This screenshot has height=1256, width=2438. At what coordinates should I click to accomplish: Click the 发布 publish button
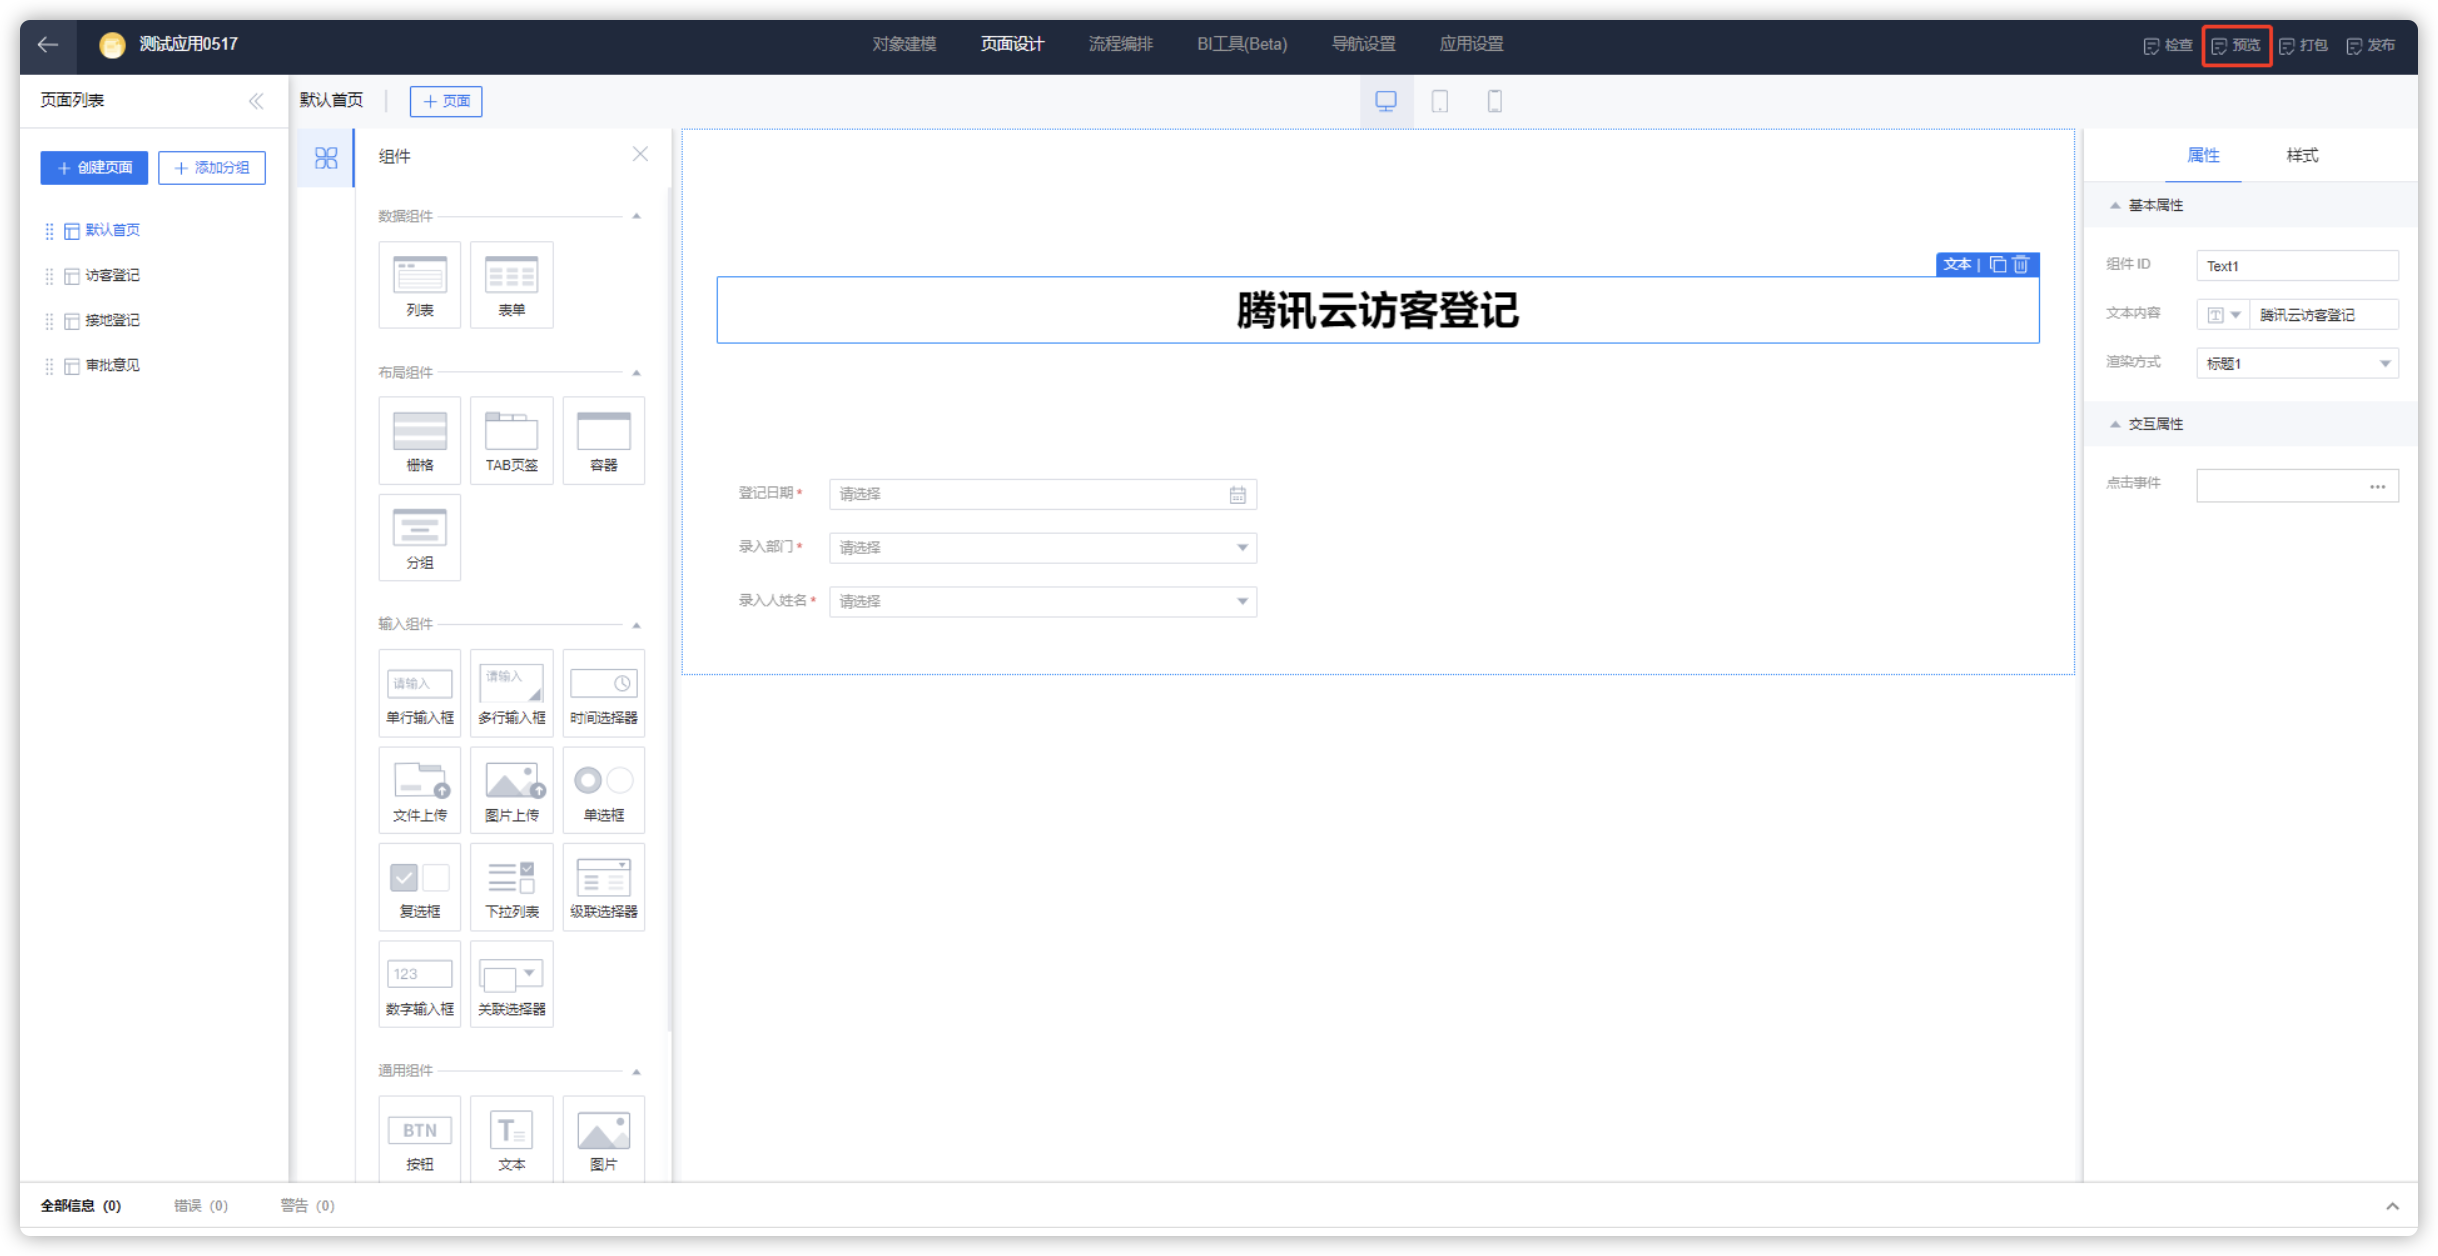(x=2371, y=45)
